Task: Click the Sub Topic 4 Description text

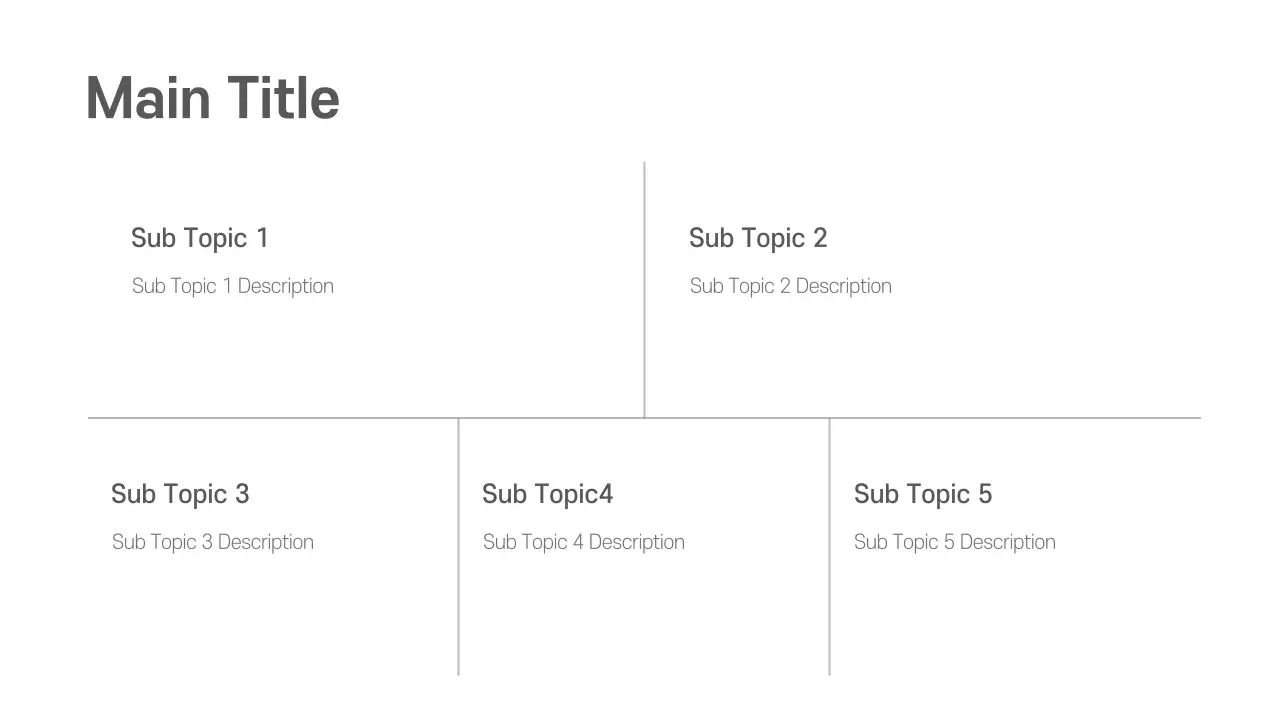Action: click(584, 542)
